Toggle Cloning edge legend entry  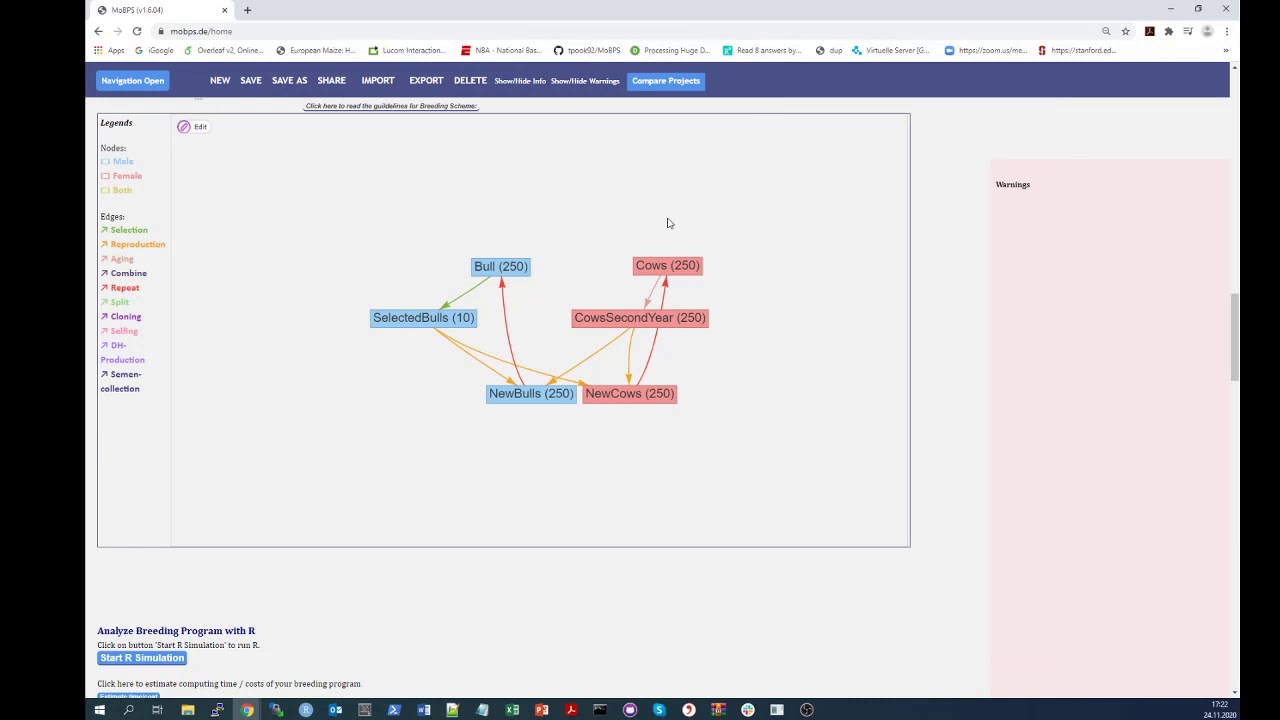coord(121,317)
